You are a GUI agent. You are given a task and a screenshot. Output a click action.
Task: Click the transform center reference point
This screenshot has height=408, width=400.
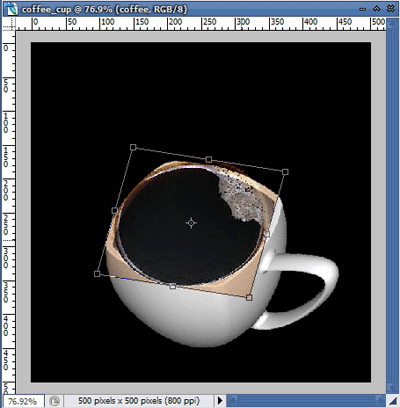191,223
